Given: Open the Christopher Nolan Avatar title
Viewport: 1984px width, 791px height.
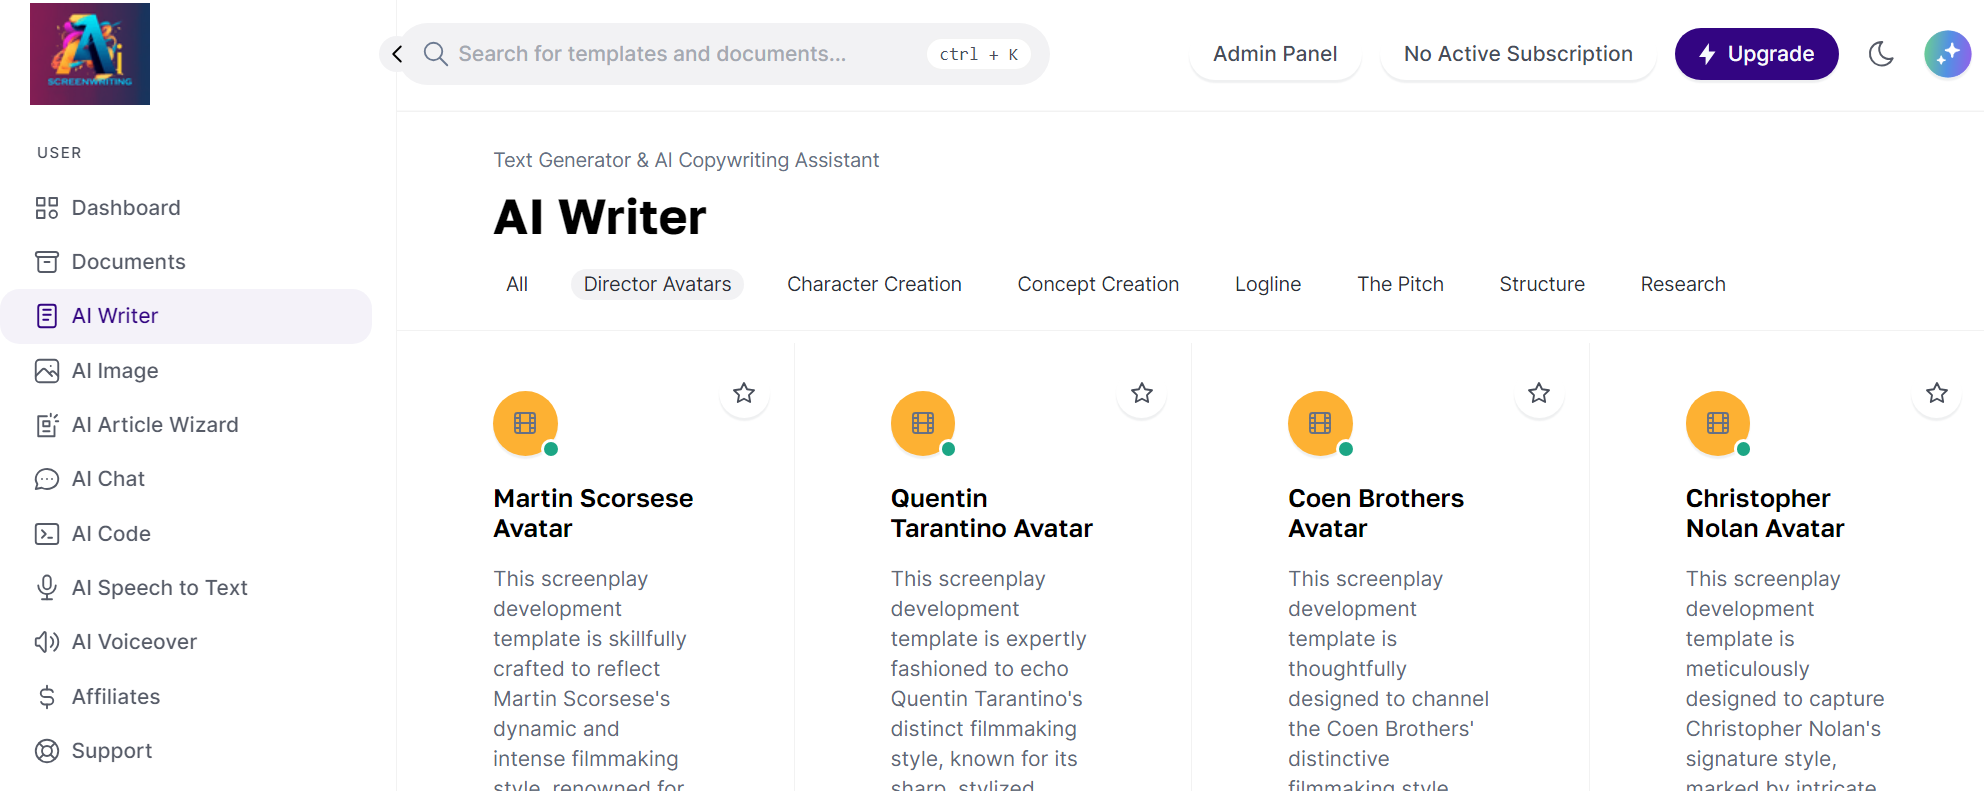Looking at the screenshot, I should 1765,513.
